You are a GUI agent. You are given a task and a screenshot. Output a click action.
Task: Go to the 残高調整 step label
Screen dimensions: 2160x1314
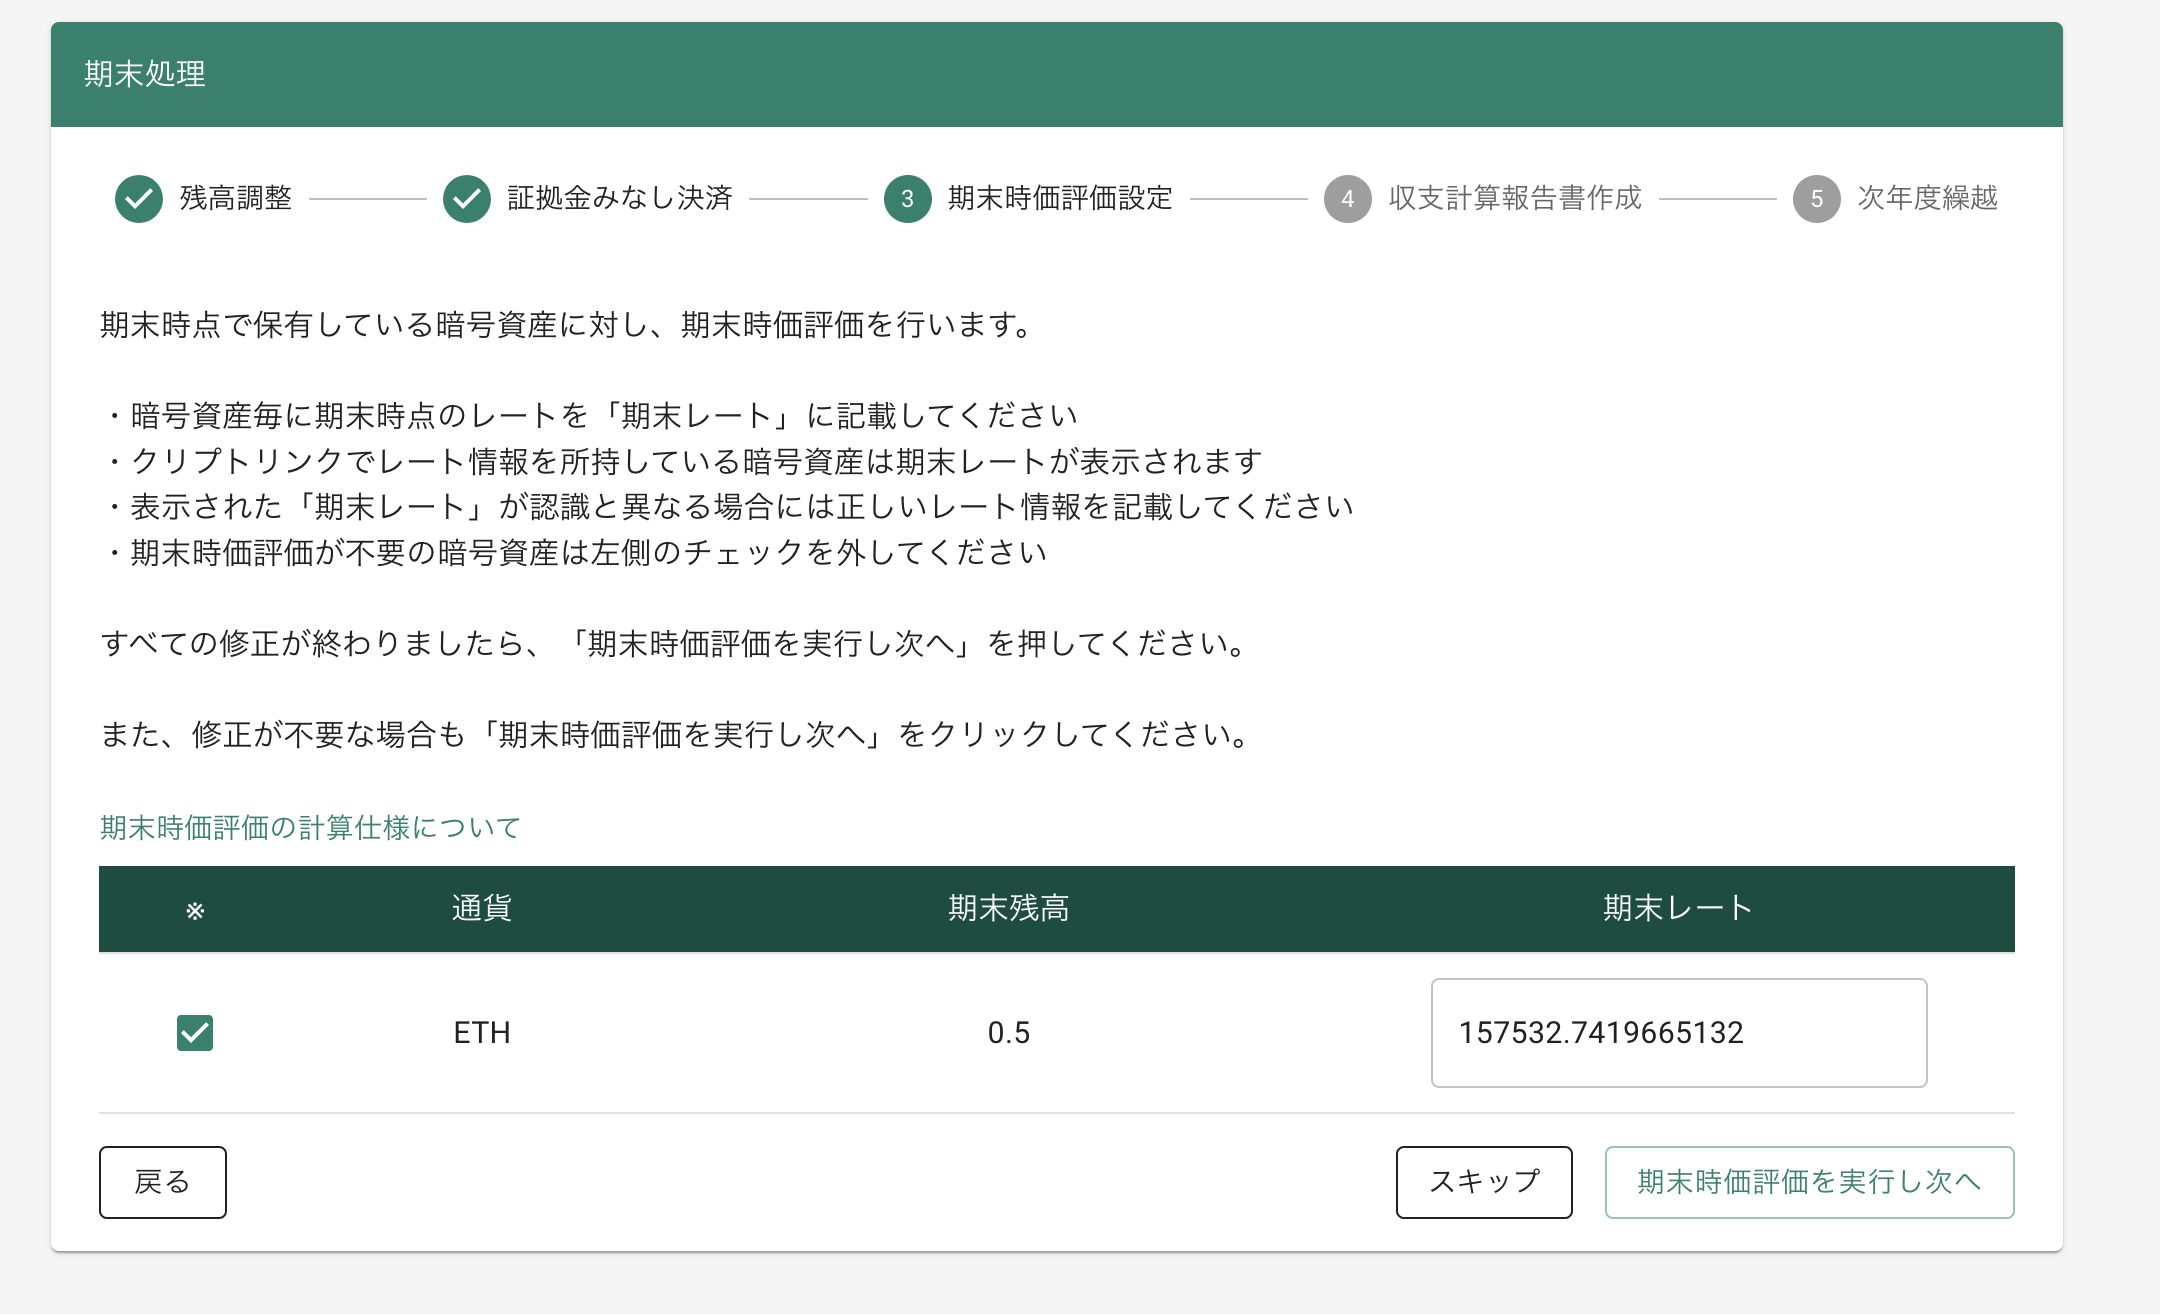[x=236, y=198]
